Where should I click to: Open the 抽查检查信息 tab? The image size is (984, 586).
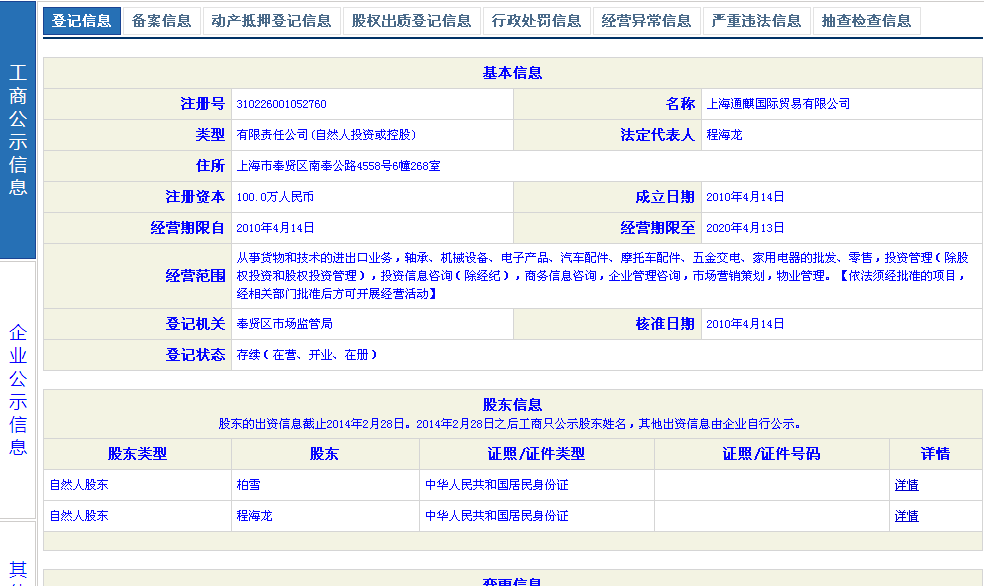(x=866, y=21)
